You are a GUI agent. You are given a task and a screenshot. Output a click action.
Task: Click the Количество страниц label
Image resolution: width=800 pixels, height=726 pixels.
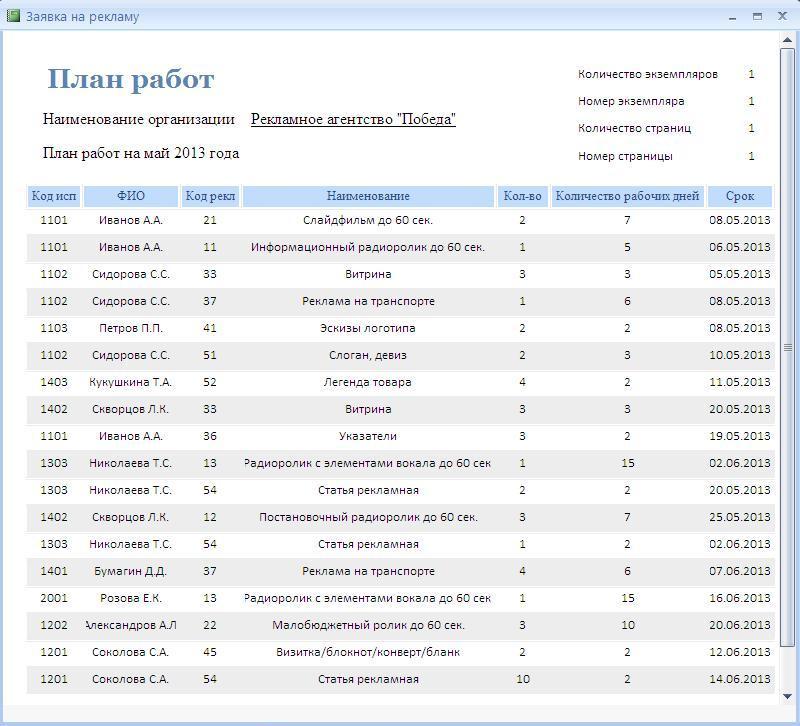pos(634,128)
